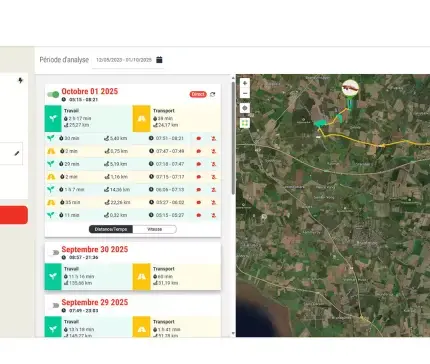
Task: Click the lightning bolt icon in left panel
Action: point(20,80)
